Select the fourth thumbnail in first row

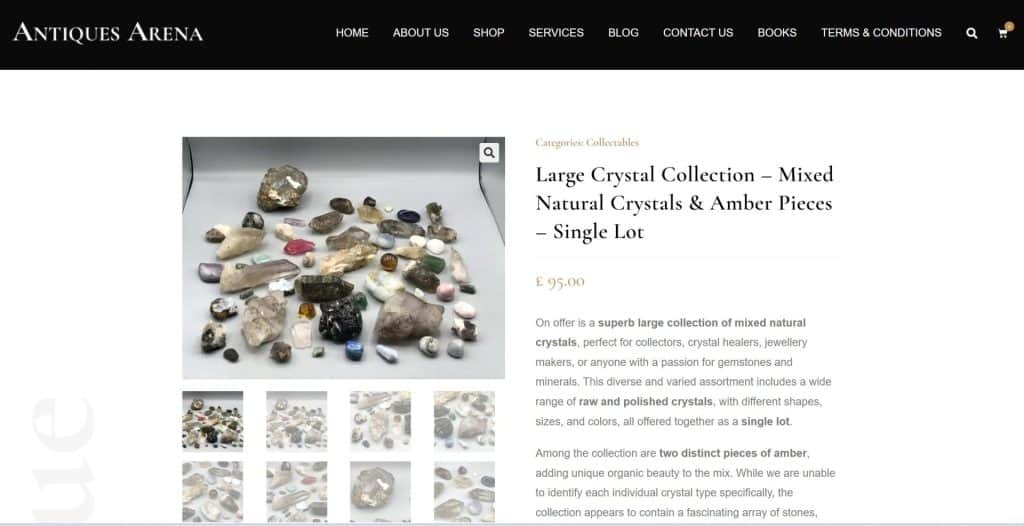point(464,421)
